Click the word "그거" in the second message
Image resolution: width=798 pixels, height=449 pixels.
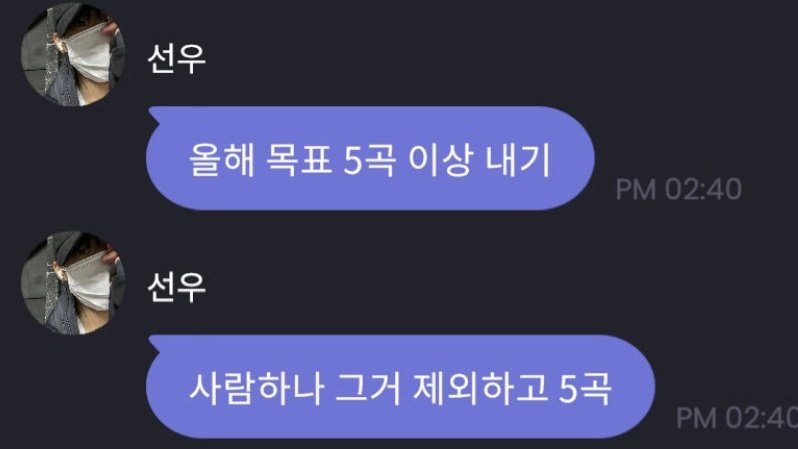coord(369,388)
